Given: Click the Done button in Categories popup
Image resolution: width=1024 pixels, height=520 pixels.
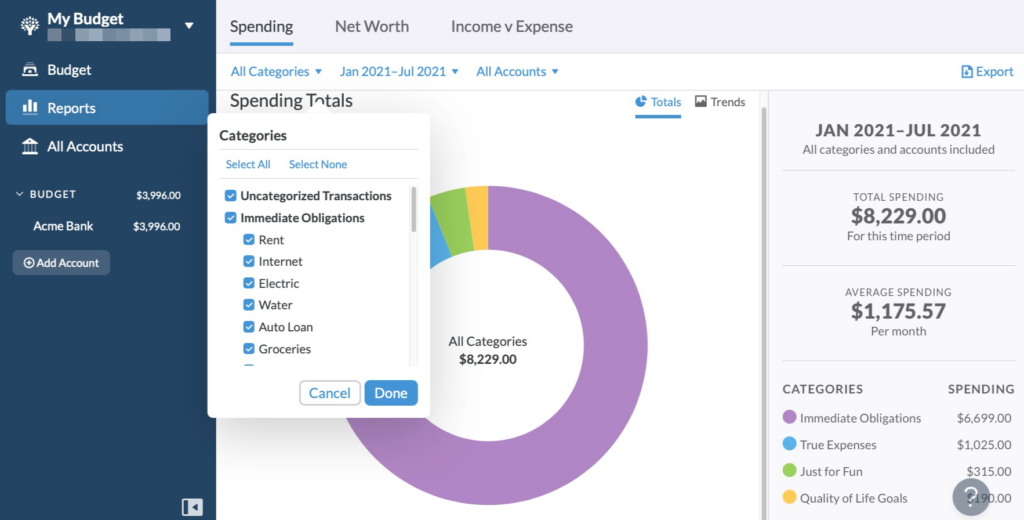Looking at the screenshot, I should tap(391, 393).
